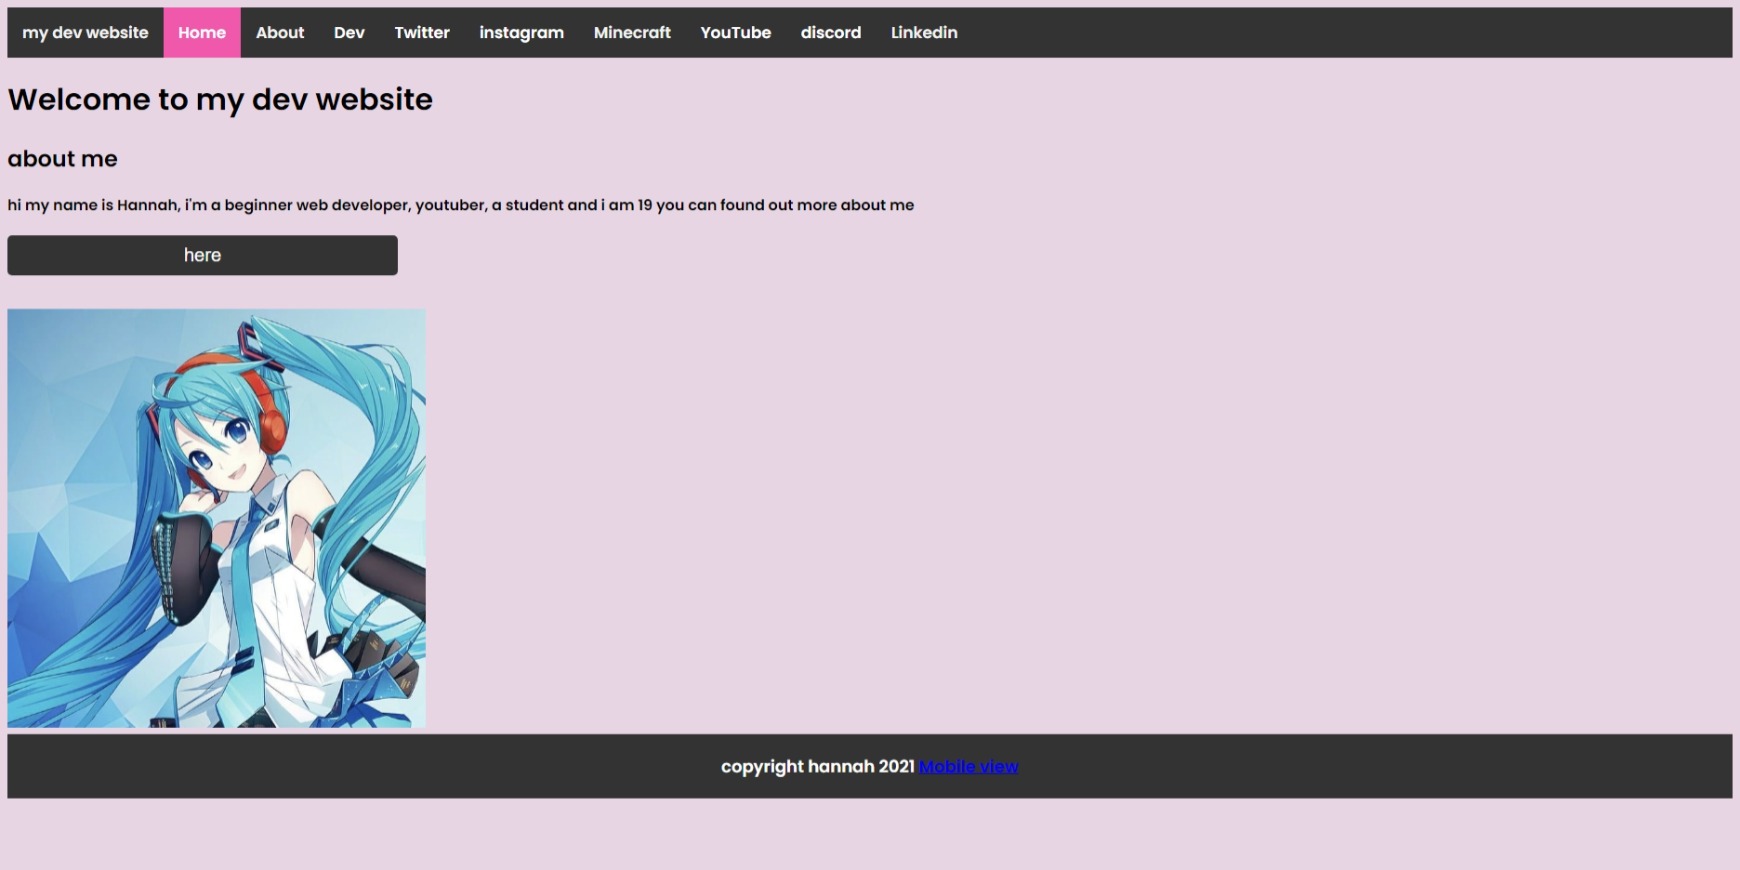The height and width of the screenshot is (870, 1740).
Task: Open the Minecraft nav link
Action: [x=632, y=33]
